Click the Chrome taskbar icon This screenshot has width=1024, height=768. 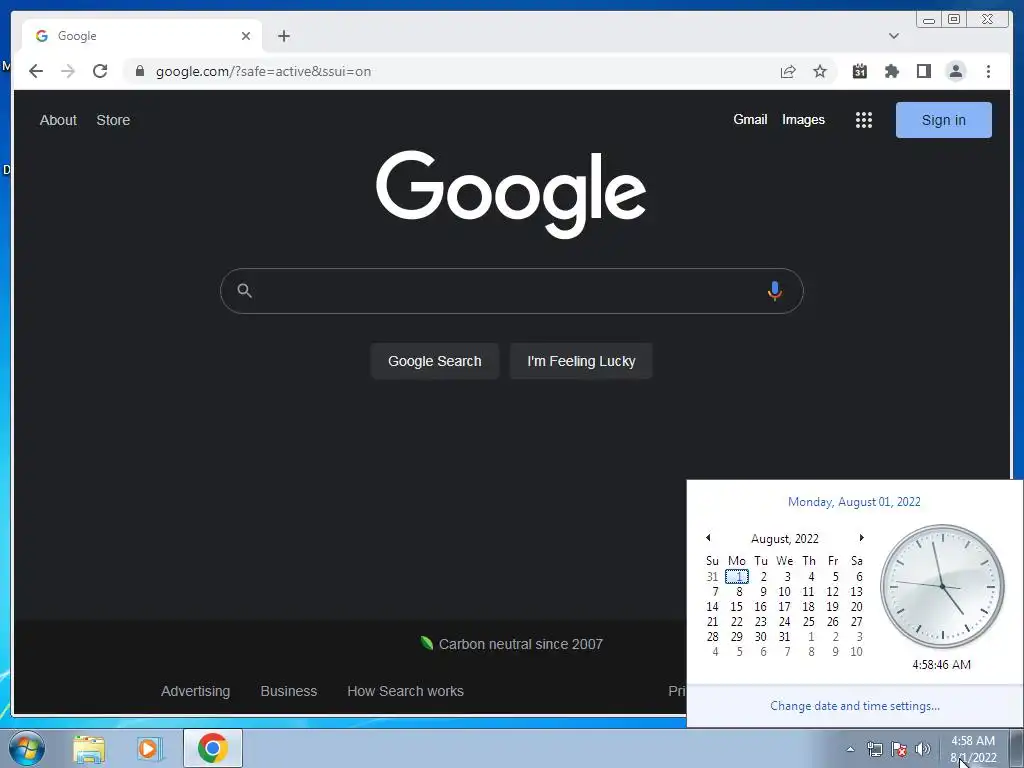(213, 748)
